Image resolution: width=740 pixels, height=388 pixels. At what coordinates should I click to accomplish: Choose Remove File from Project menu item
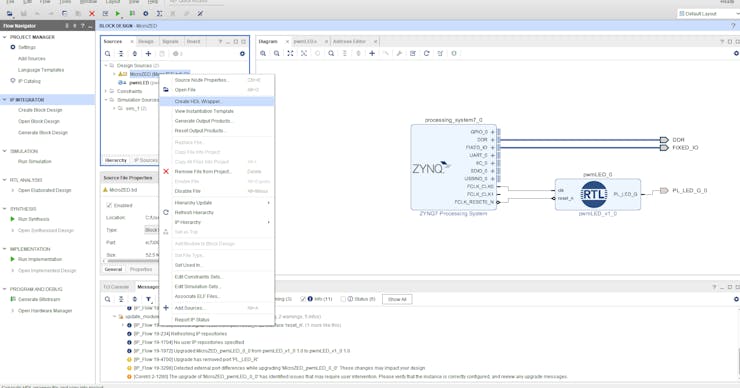click(x=217, y=171)
